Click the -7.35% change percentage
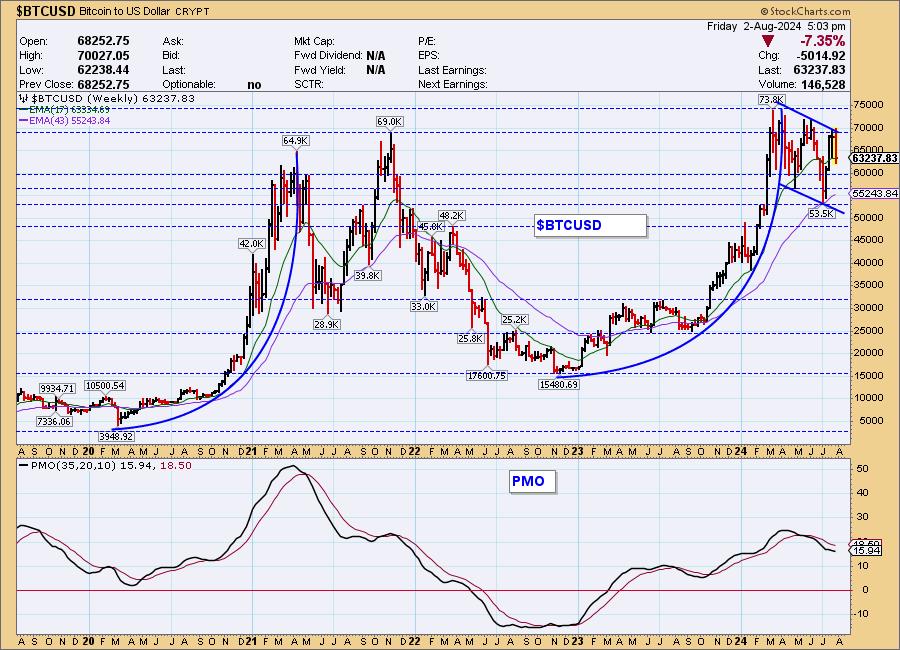The width and height of the screenshot is (900, 650). click(823, 41)
